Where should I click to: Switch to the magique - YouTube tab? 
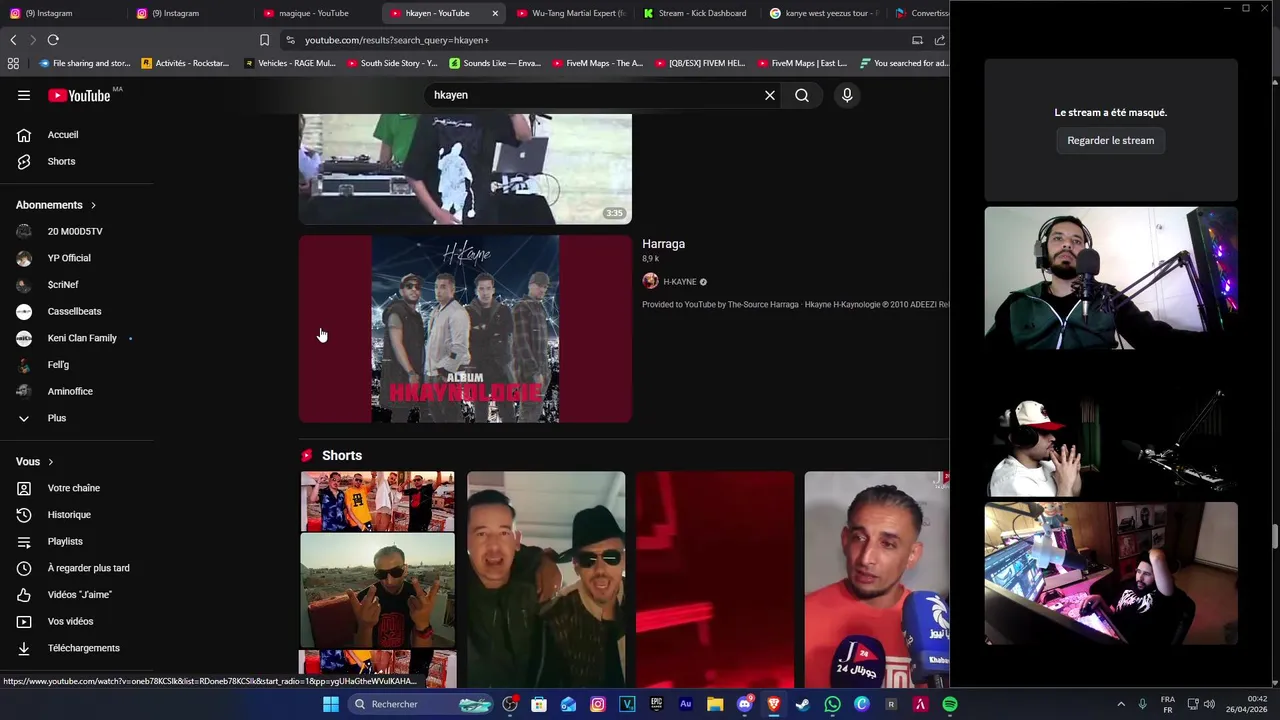point(314,13)
